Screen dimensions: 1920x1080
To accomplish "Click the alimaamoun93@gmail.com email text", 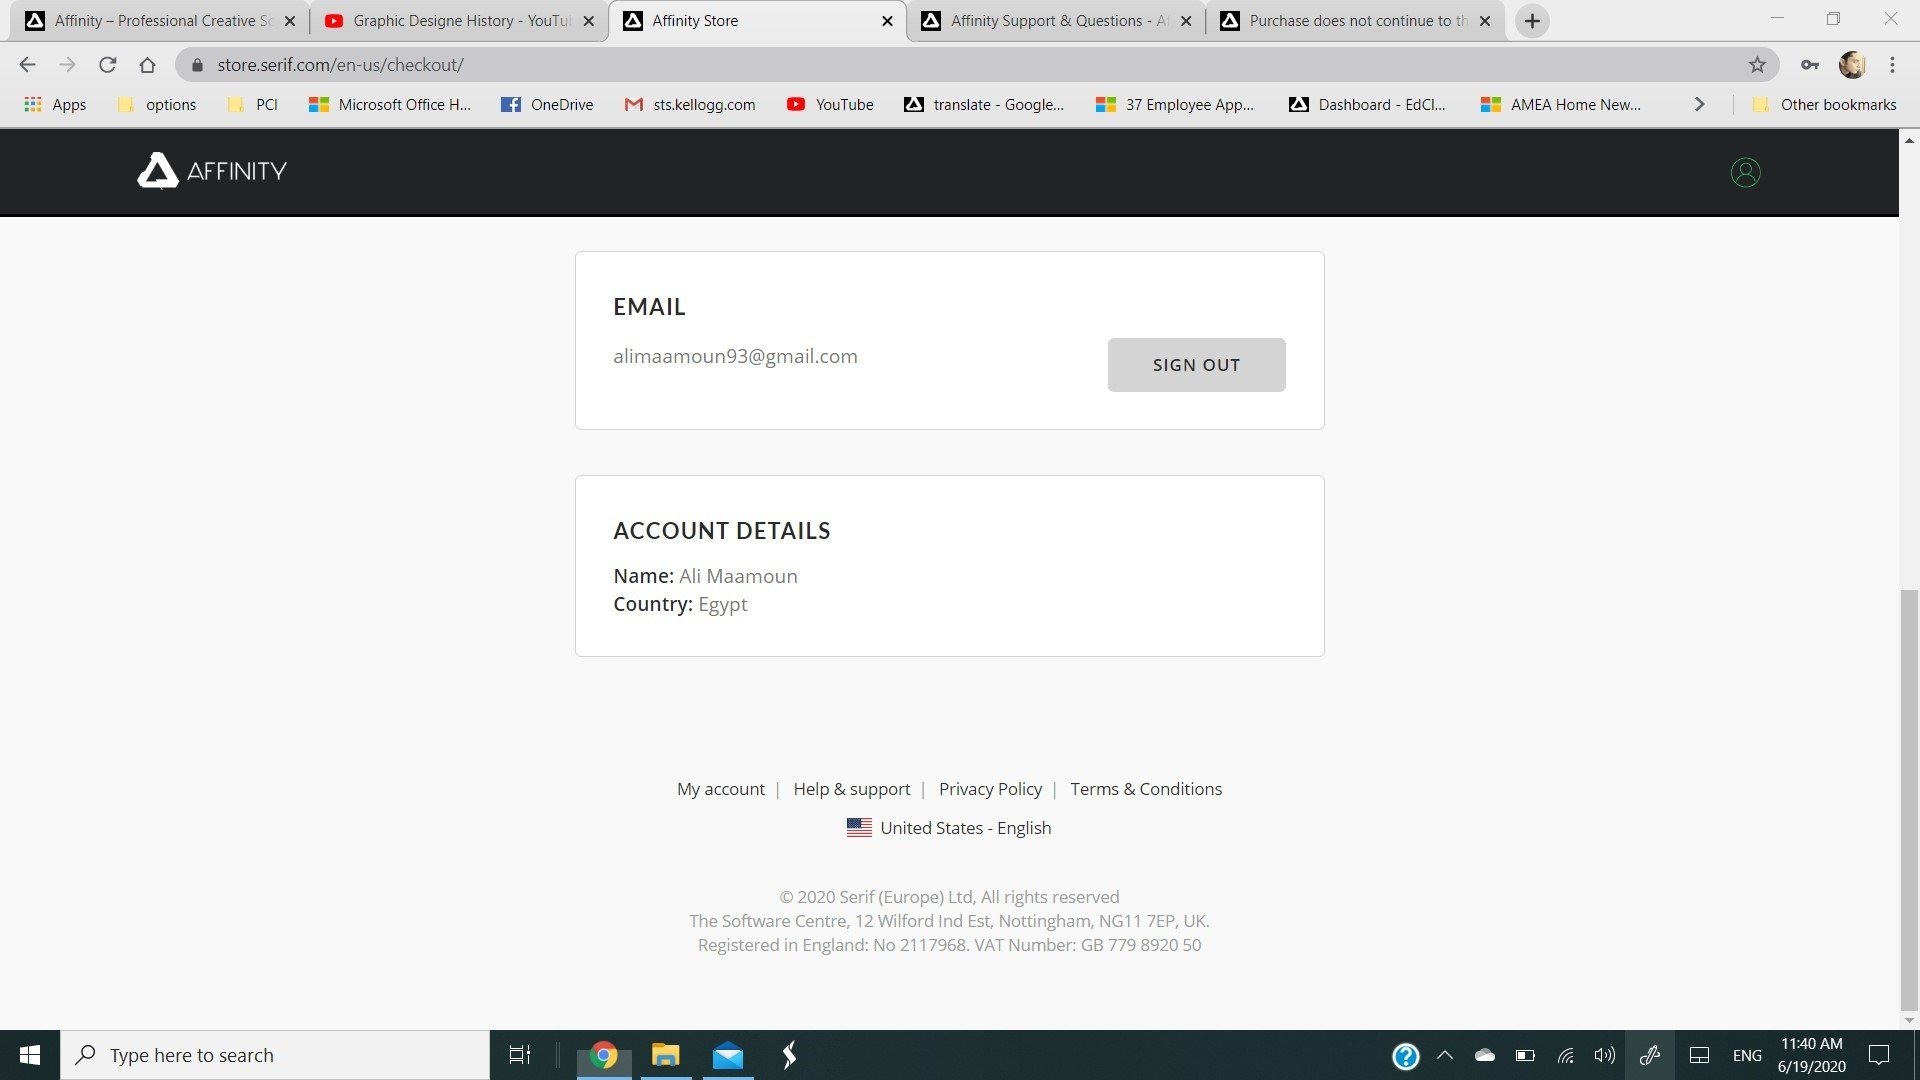I will [x=735, y=356].
